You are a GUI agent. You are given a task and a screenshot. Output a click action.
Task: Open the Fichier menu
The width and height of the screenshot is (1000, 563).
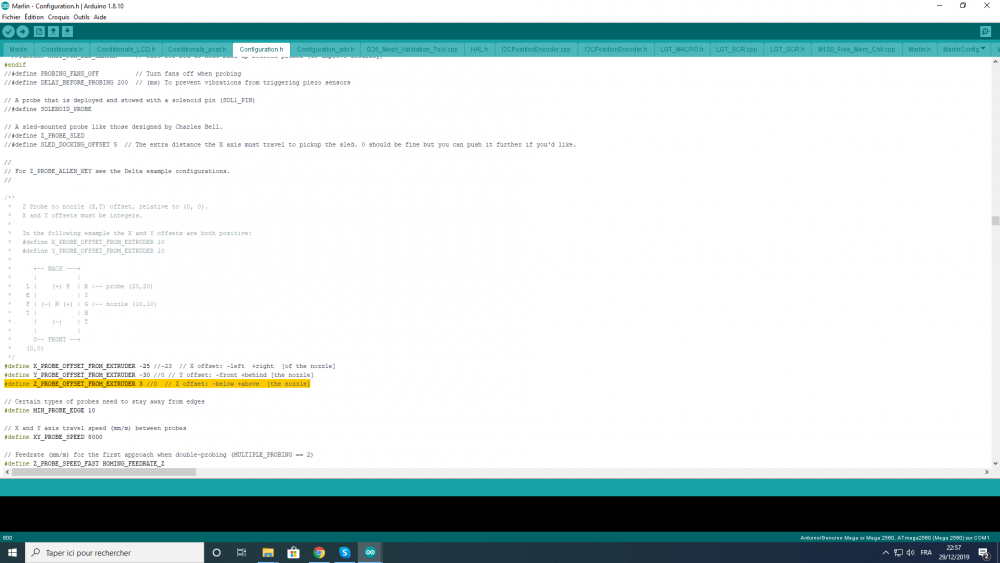(x=11, y=17)
